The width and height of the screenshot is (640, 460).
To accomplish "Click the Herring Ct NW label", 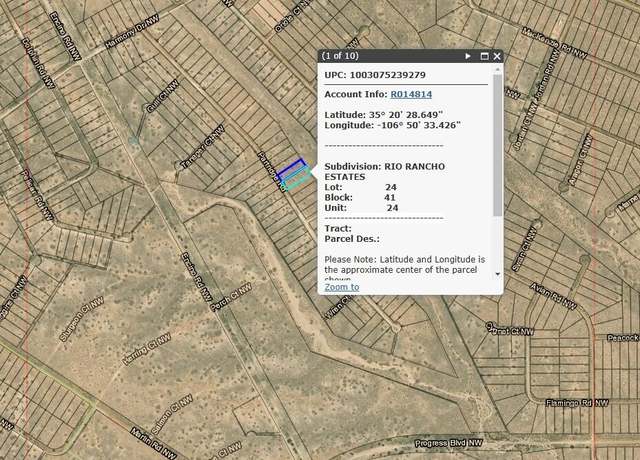I will 147,349.
